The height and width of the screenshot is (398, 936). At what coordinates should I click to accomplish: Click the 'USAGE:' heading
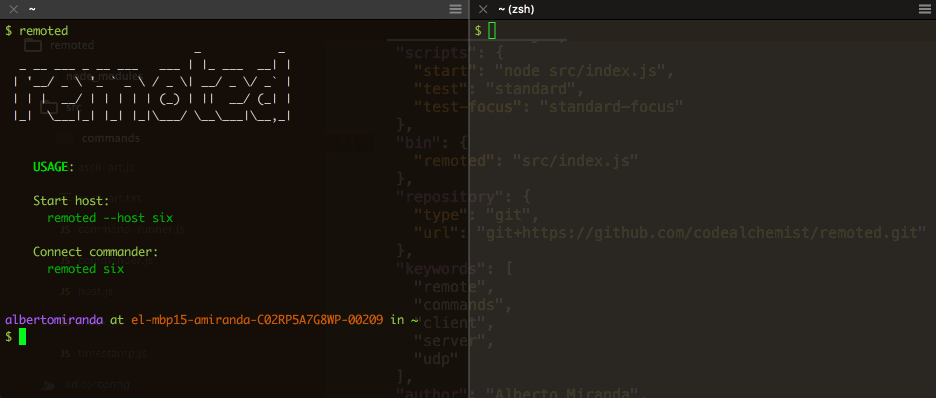point(54,167)
